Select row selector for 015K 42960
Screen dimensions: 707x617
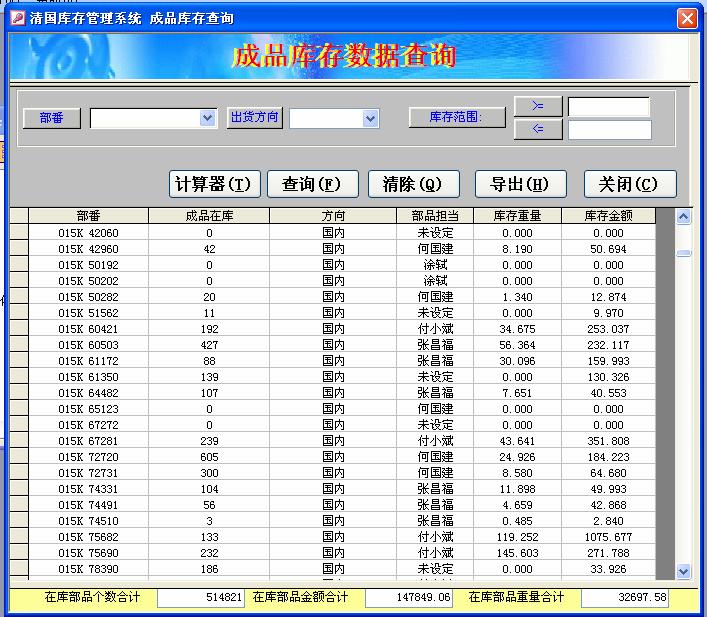point(18,249)
